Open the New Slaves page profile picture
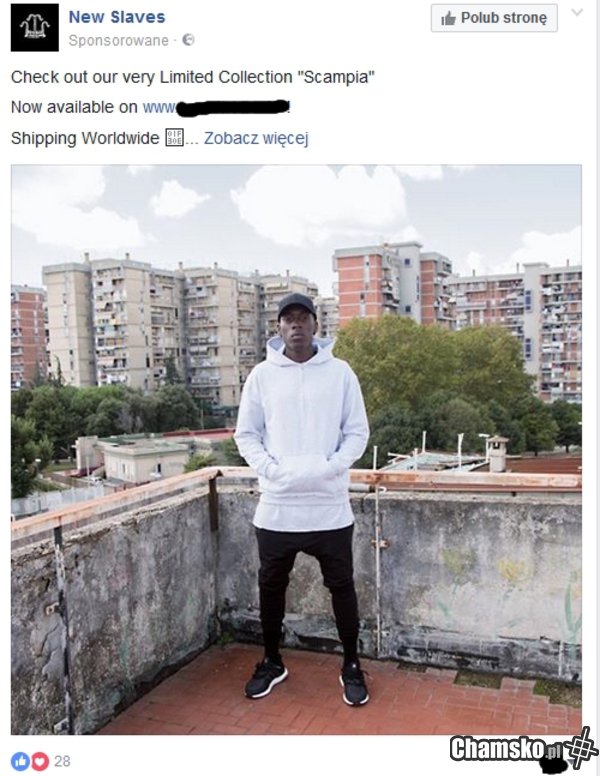Viewport: 600px width, 776px height. (x=35, y=27)
